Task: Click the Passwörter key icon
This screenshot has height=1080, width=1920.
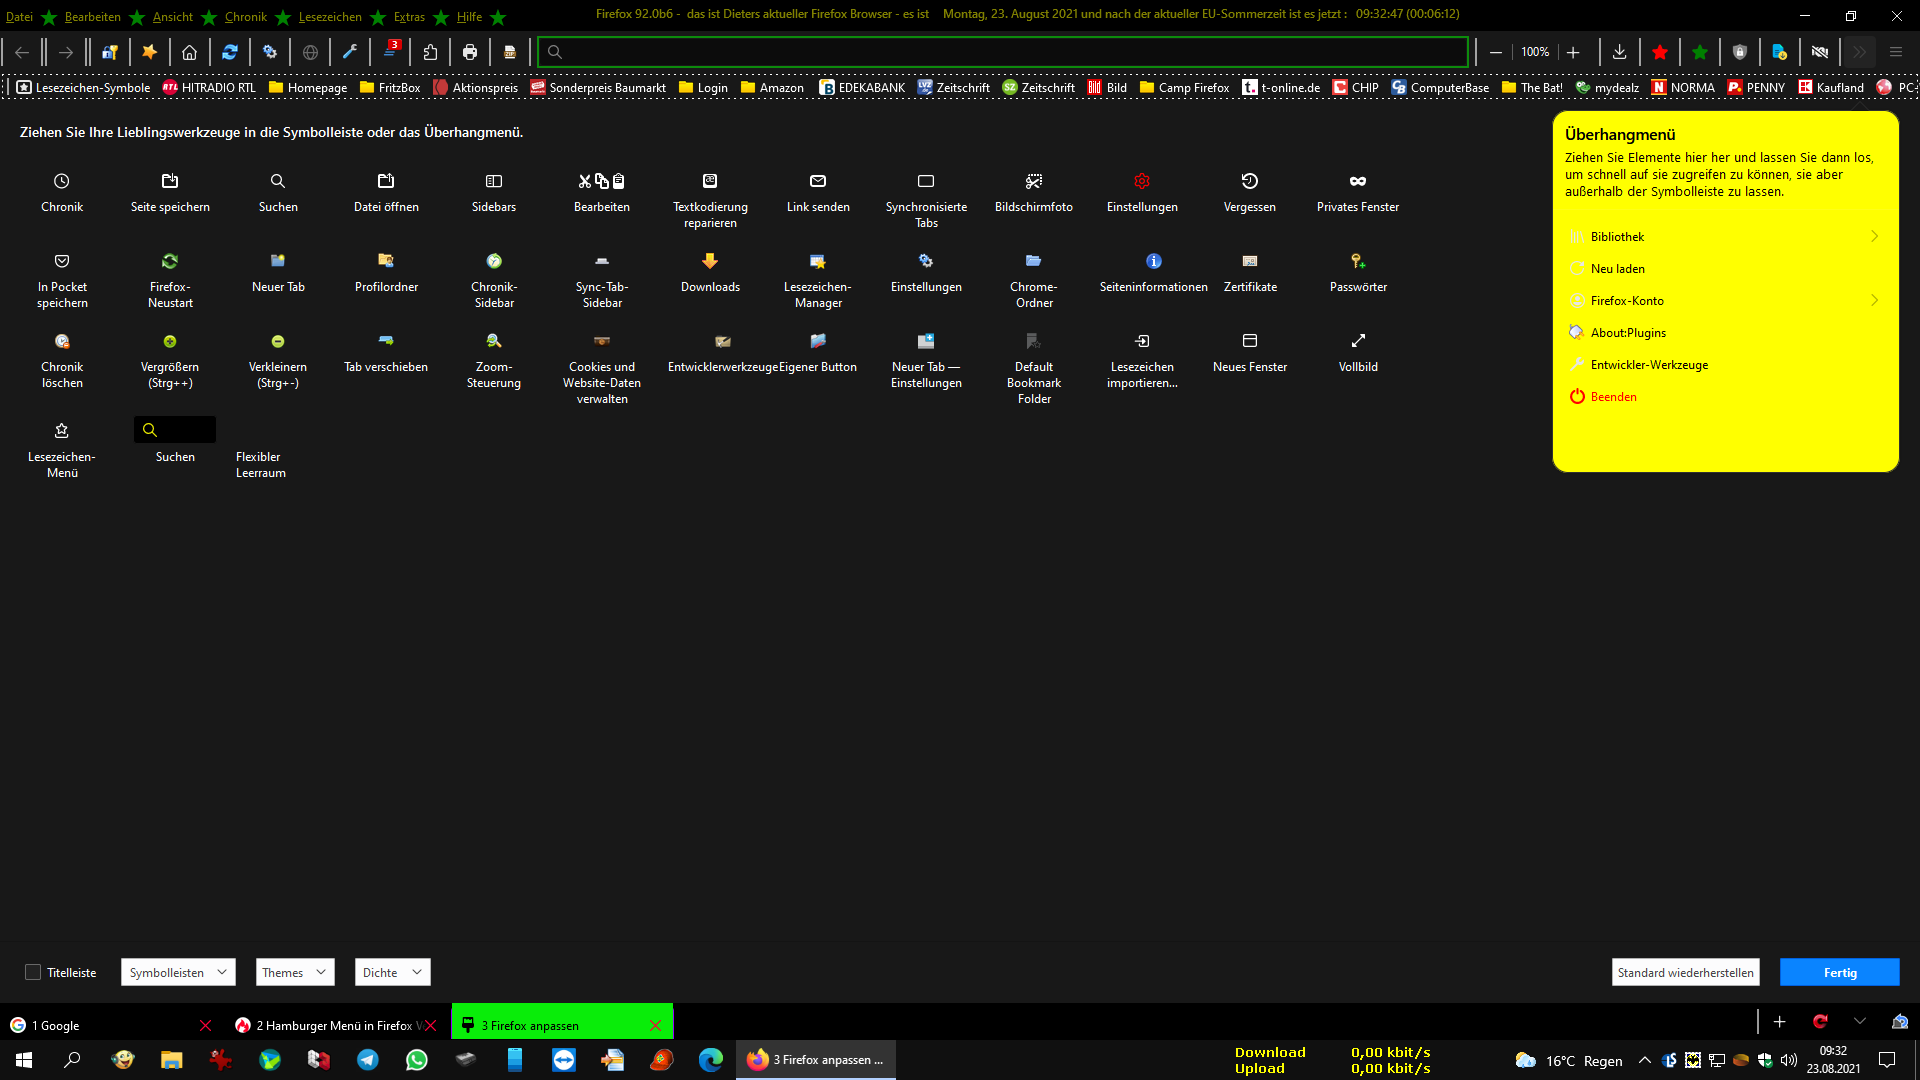Action: tap(1357, 261)
